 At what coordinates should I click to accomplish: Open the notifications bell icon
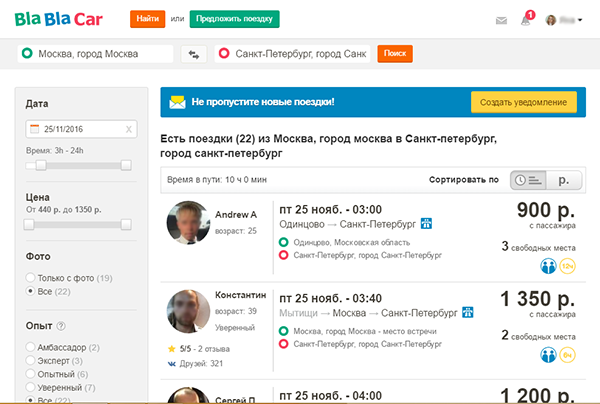pos(526,19)
